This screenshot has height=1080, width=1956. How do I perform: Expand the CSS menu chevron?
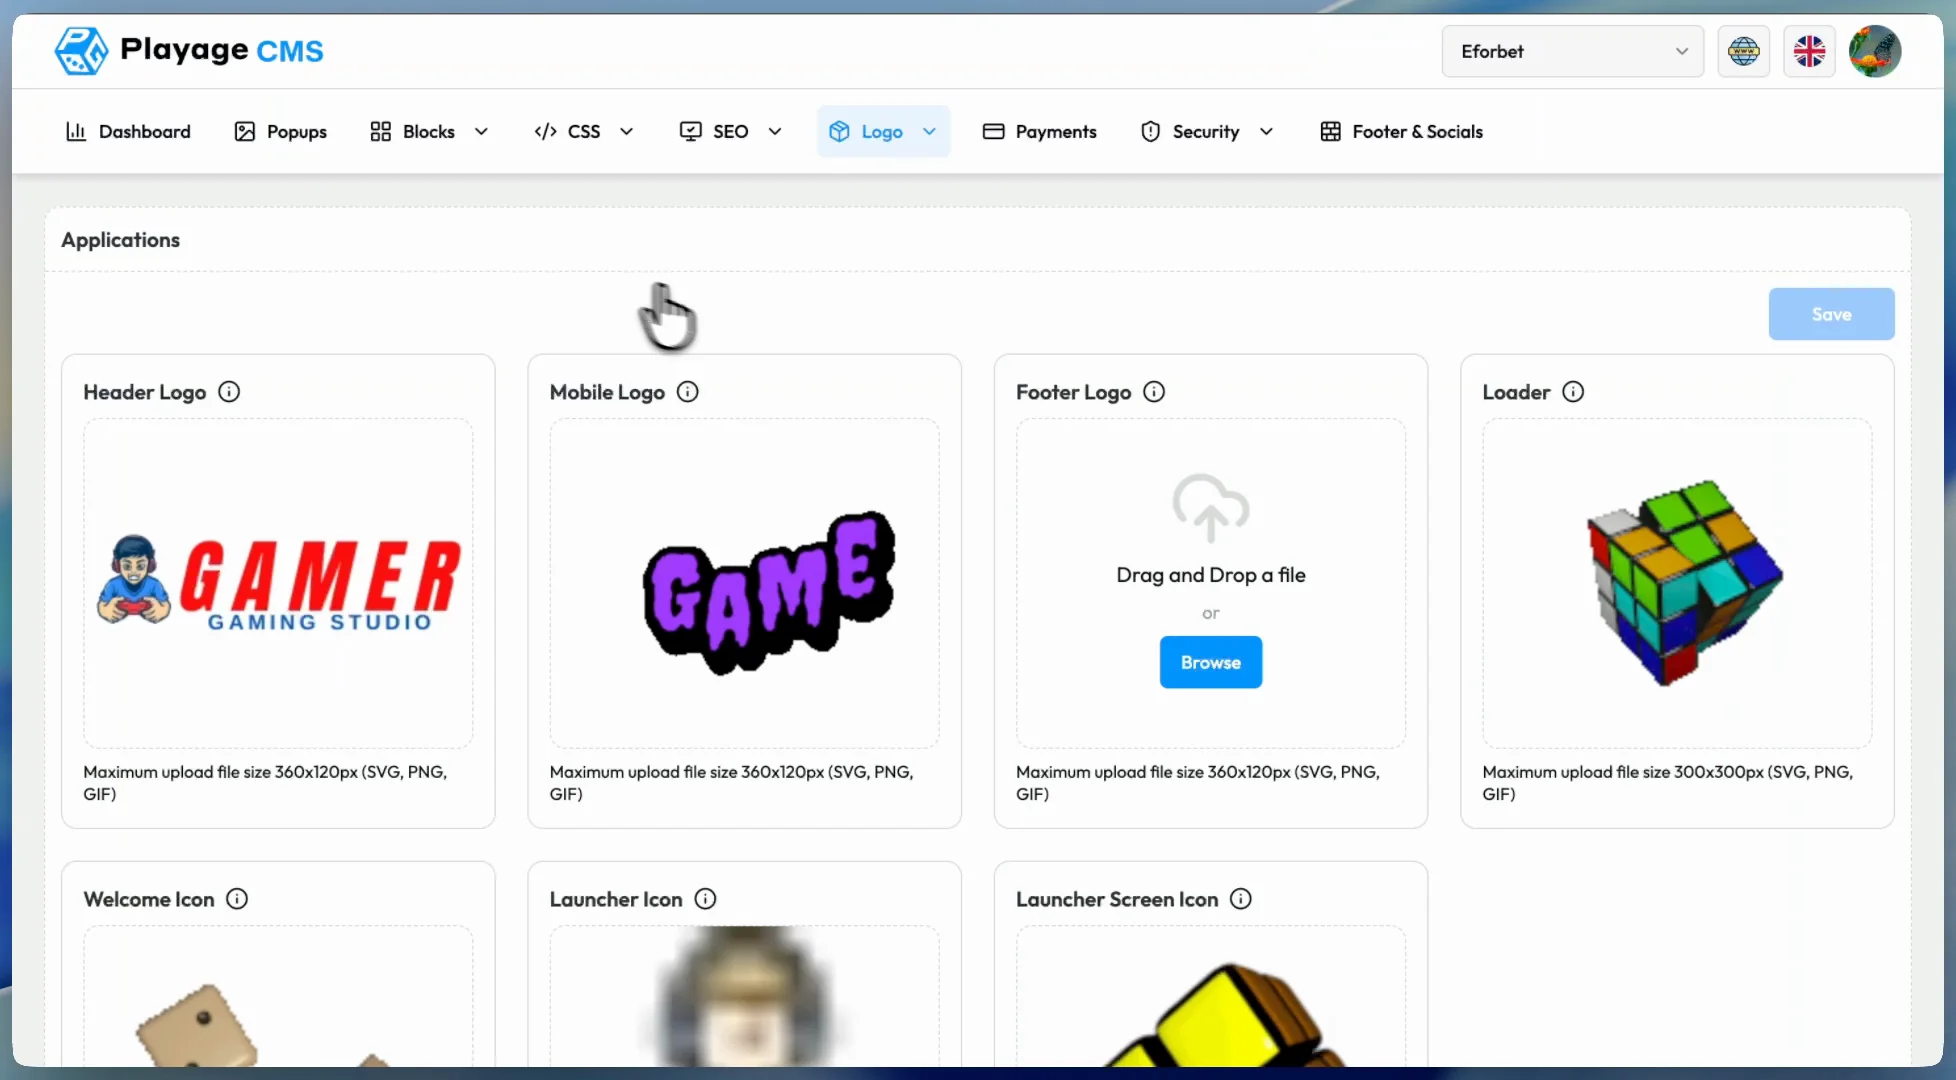click(627, 131)
